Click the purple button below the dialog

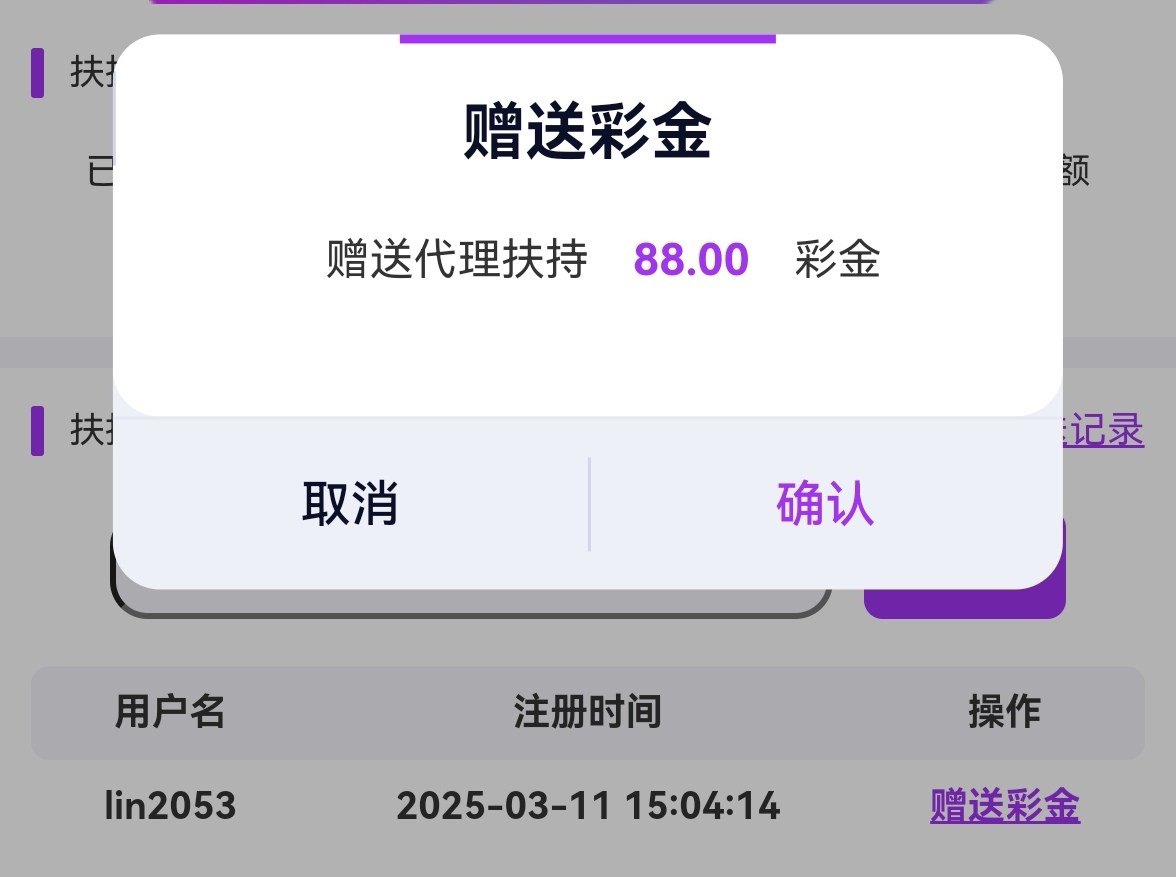click(965, 602)
